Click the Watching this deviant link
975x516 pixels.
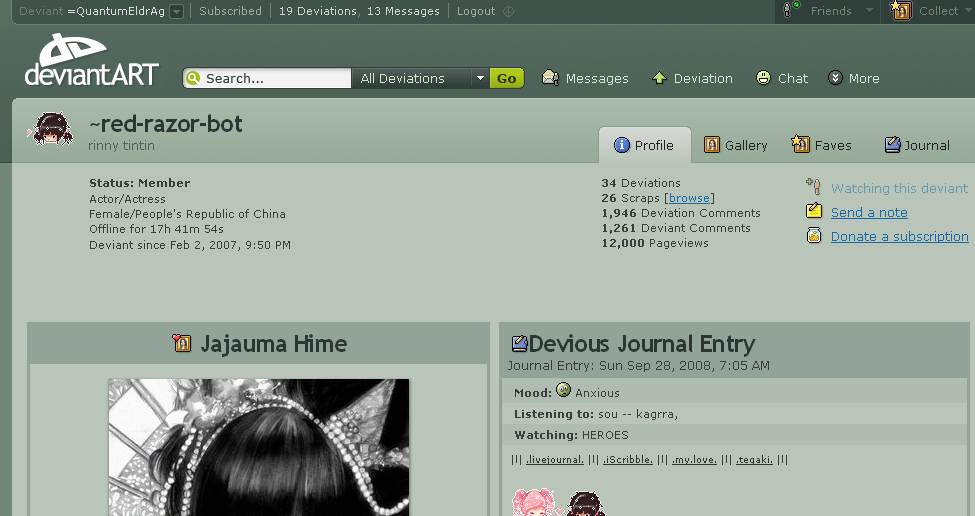click(x=899, y=188)
